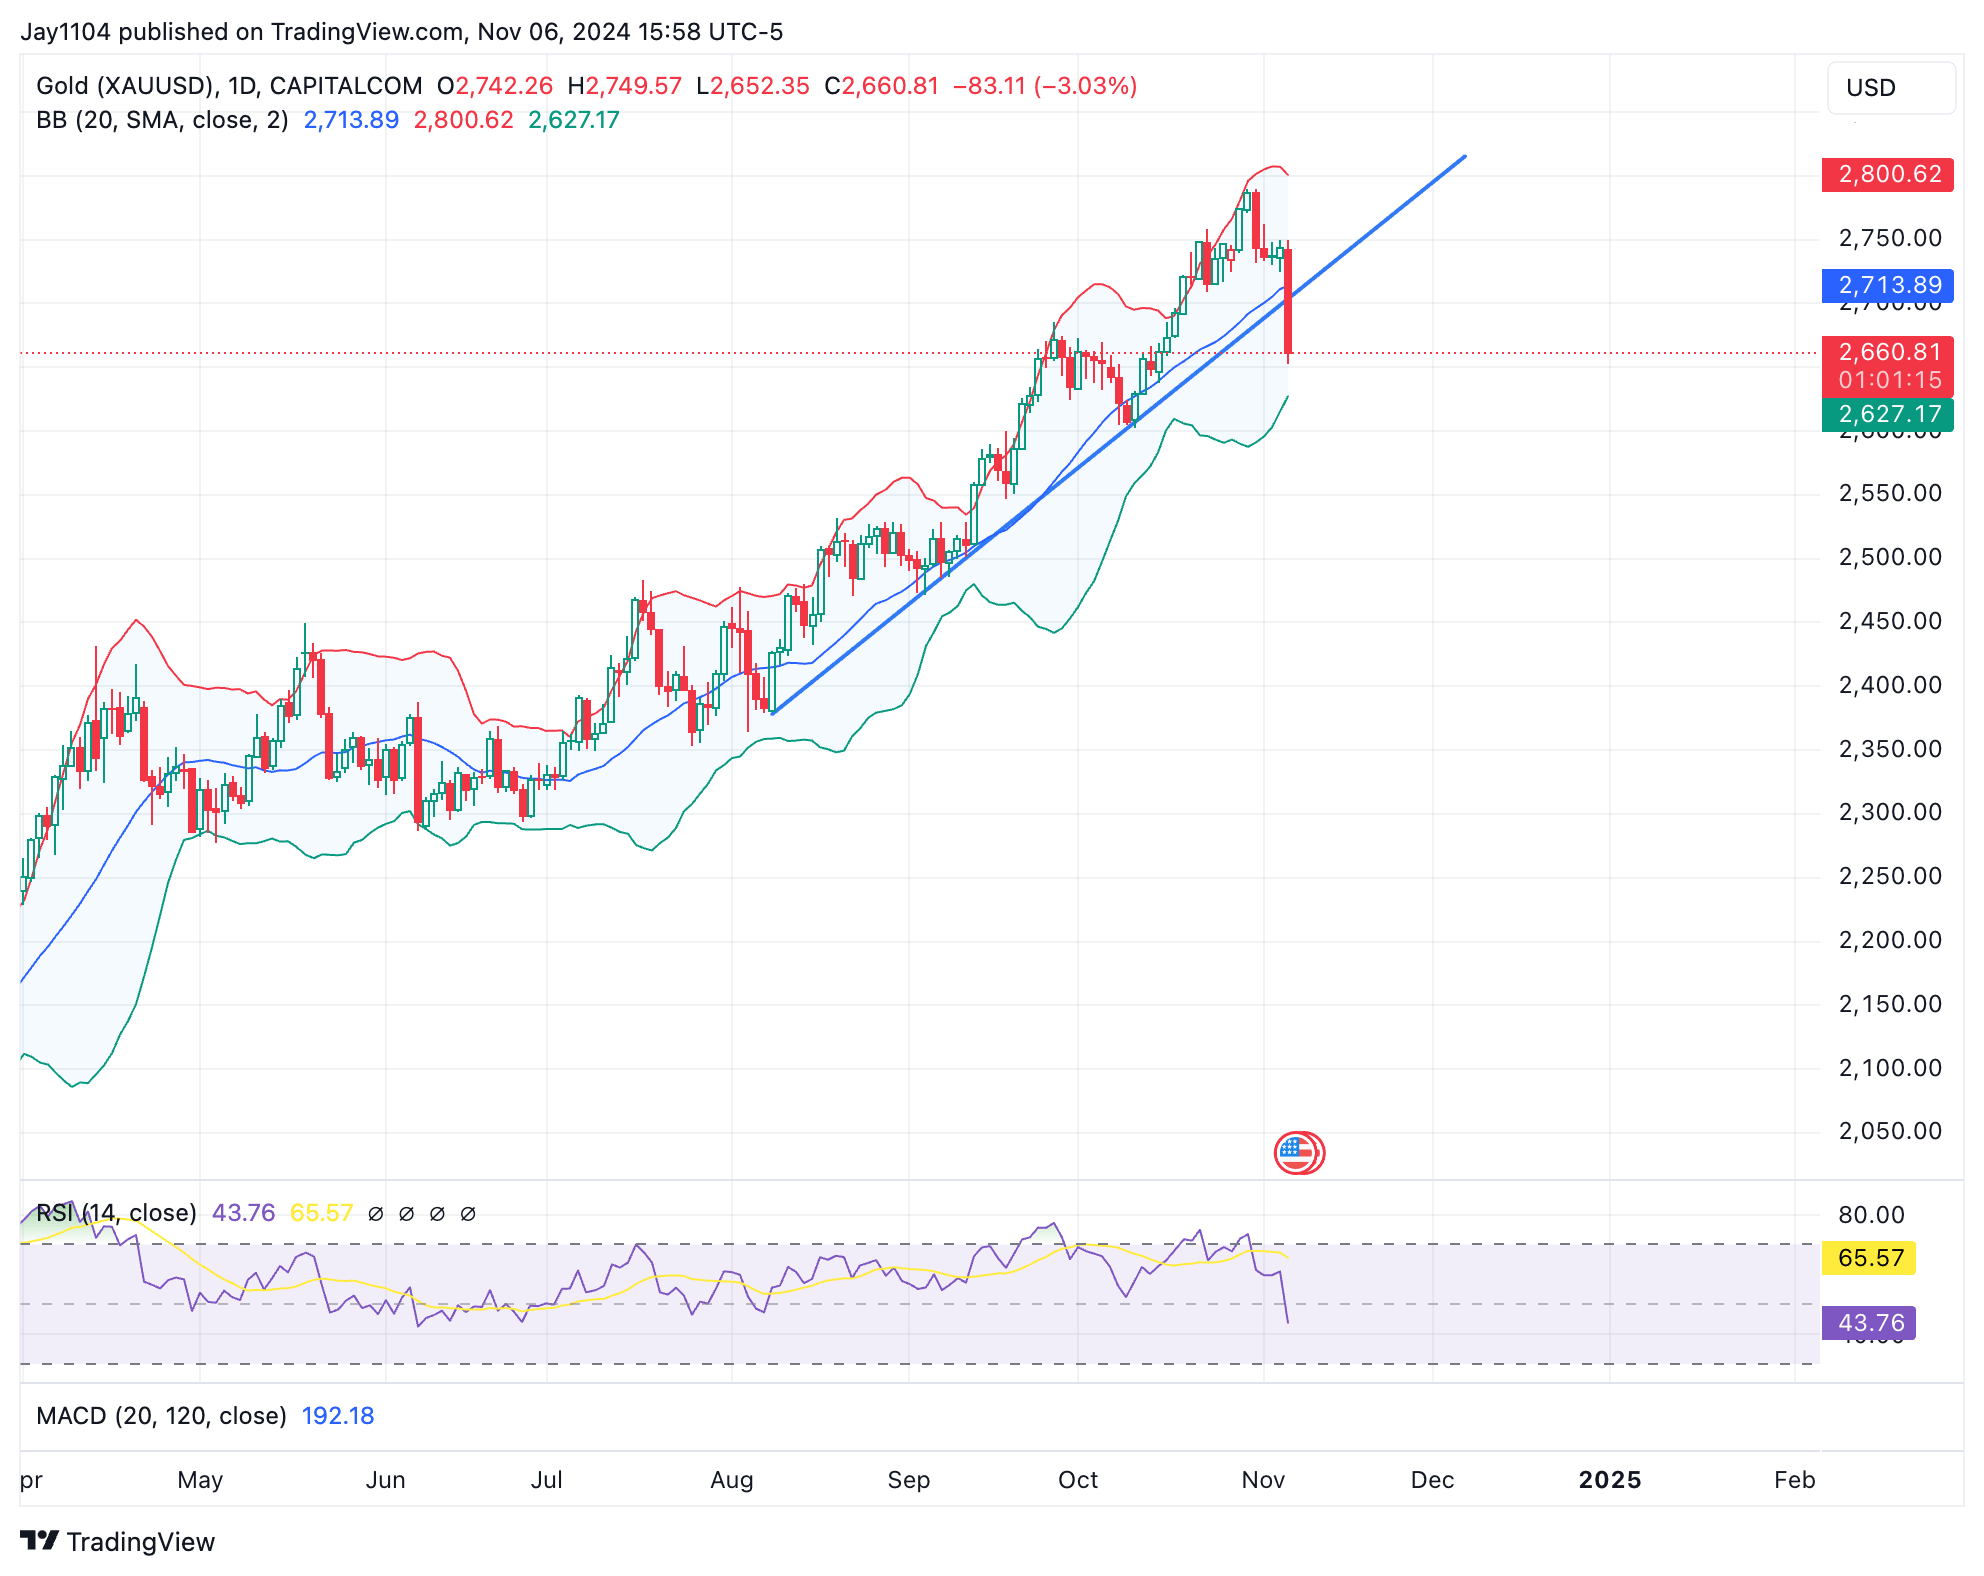The image size is (1984, 1576).
Task: Click the green 2,627.17 lower band label
Action: 1888,414
